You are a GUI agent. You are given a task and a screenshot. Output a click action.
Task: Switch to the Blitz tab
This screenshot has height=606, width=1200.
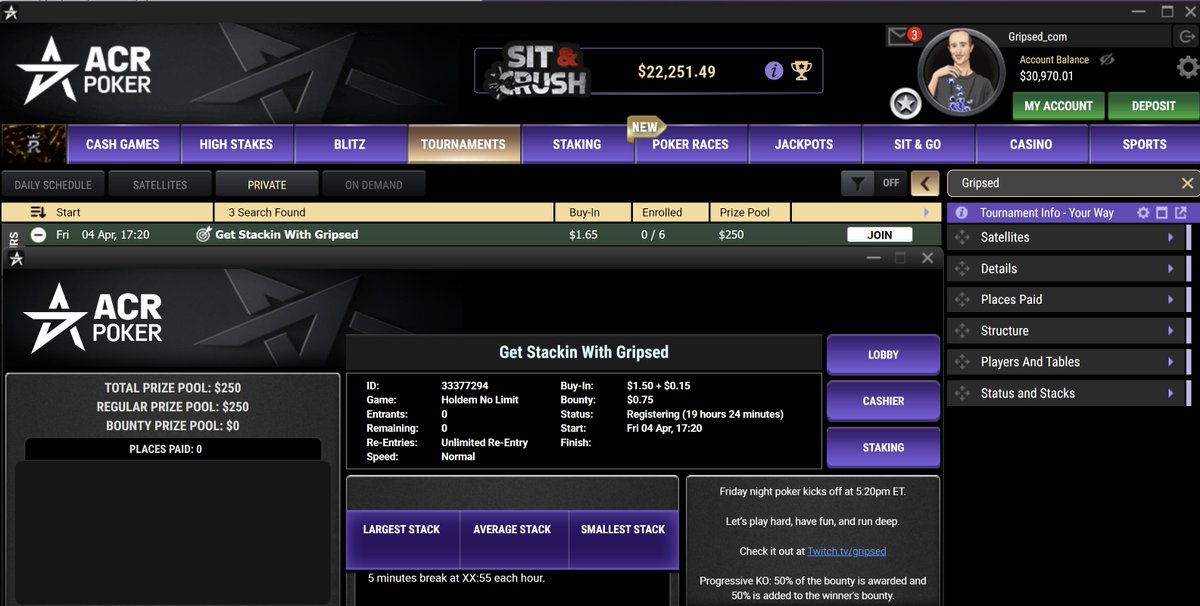(349, 144)
